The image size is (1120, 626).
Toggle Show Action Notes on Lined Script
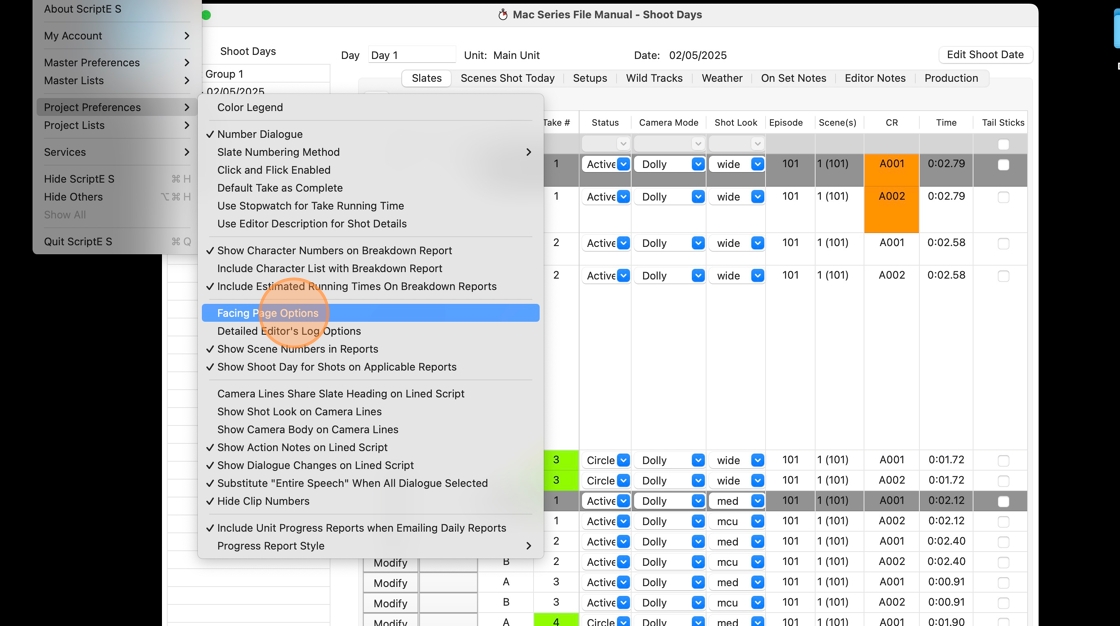click(370, 447)
